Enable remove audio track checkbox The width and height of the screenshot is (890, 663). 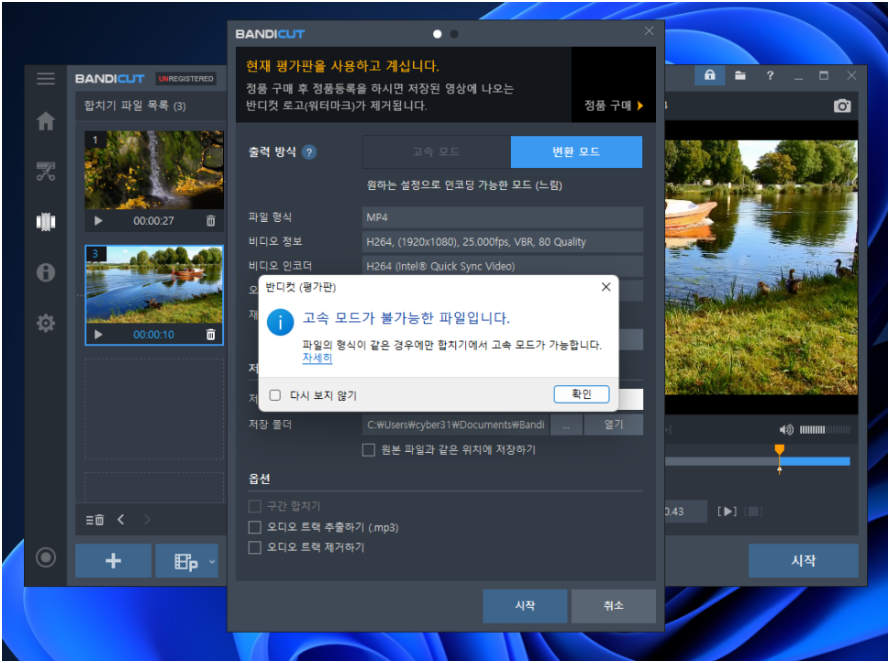[255, 548]
